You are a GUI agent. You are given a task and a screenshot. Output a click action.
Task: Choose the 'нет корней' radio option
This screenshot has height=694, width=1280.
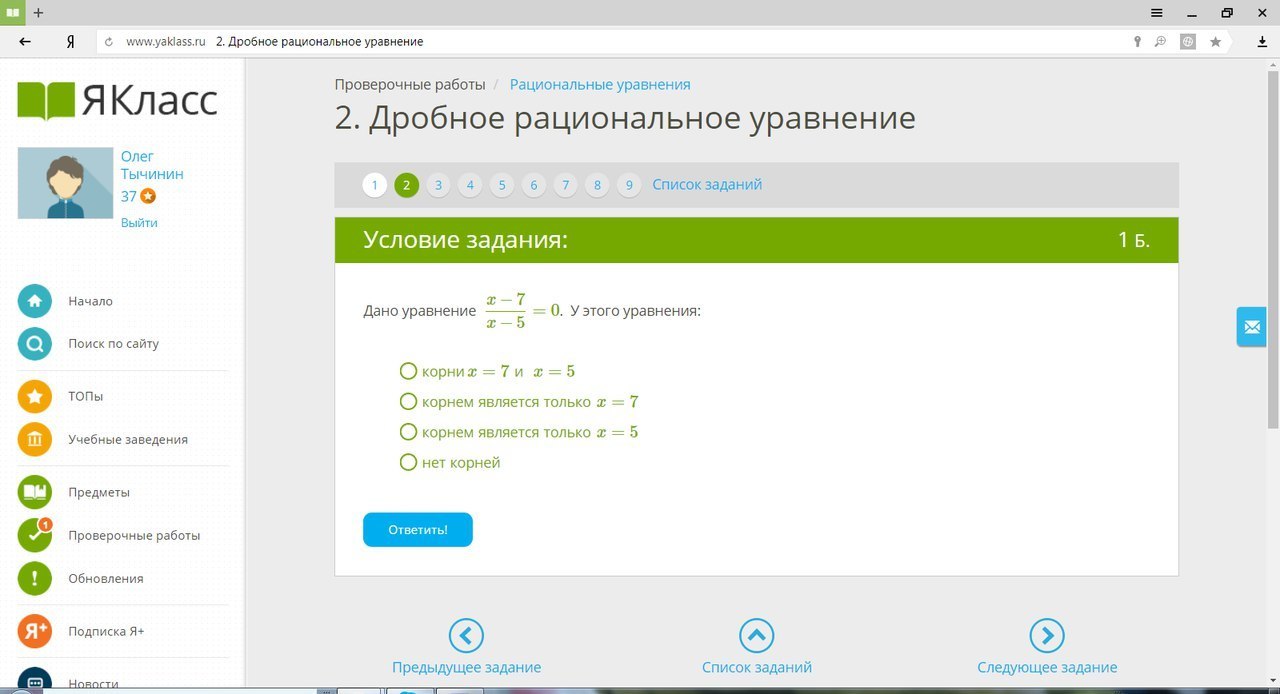click(x=408, y=462)
